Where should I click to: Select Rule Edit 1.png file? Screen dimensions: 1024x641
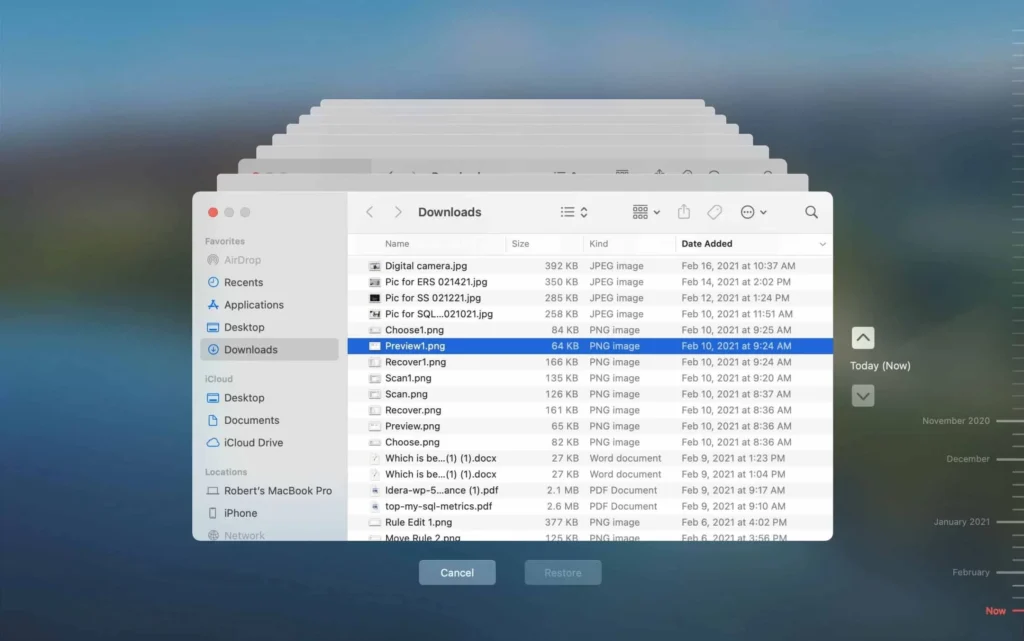590,522
